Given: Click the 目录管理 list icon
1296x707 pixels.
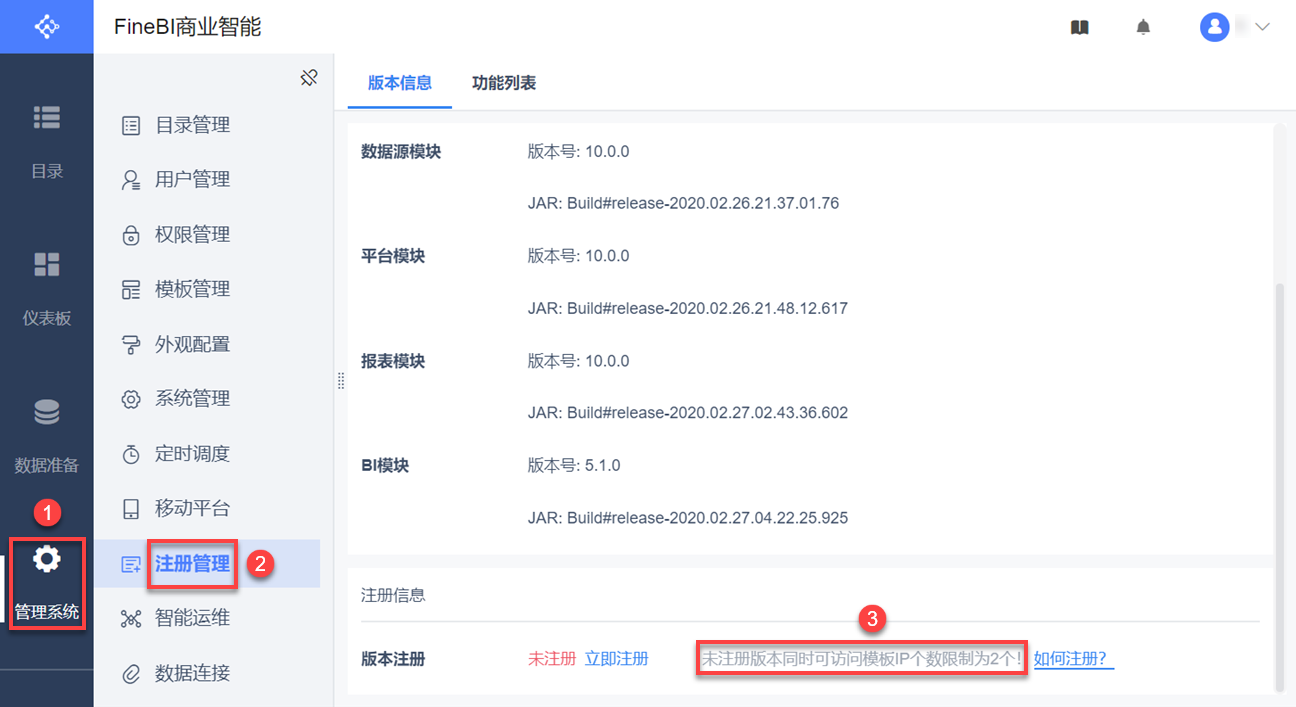Looking at the screenshot, I should [131, 126].
